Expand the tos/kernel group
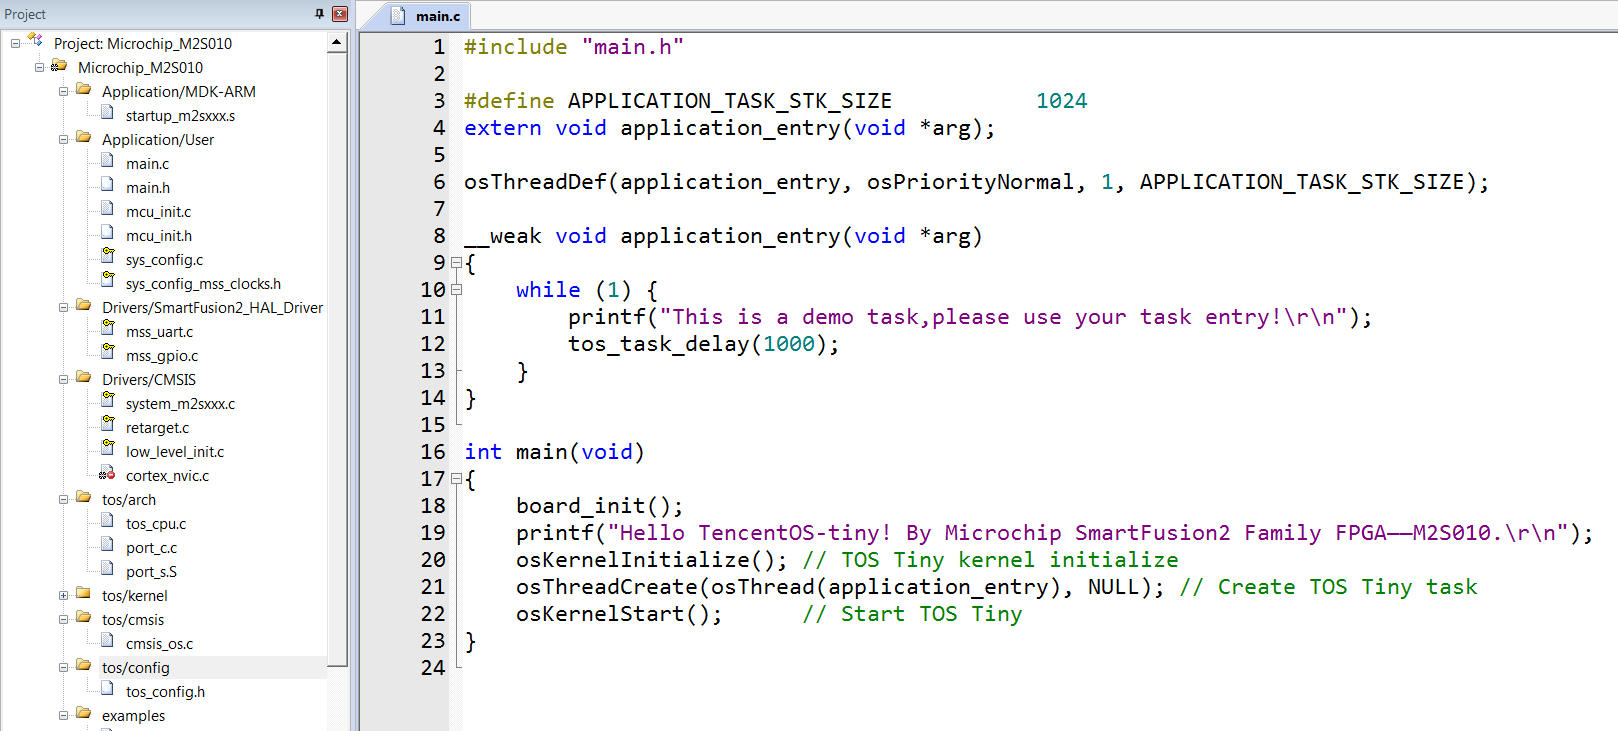The height and width of the screenshot is (731, 1618). click(64, 596)
